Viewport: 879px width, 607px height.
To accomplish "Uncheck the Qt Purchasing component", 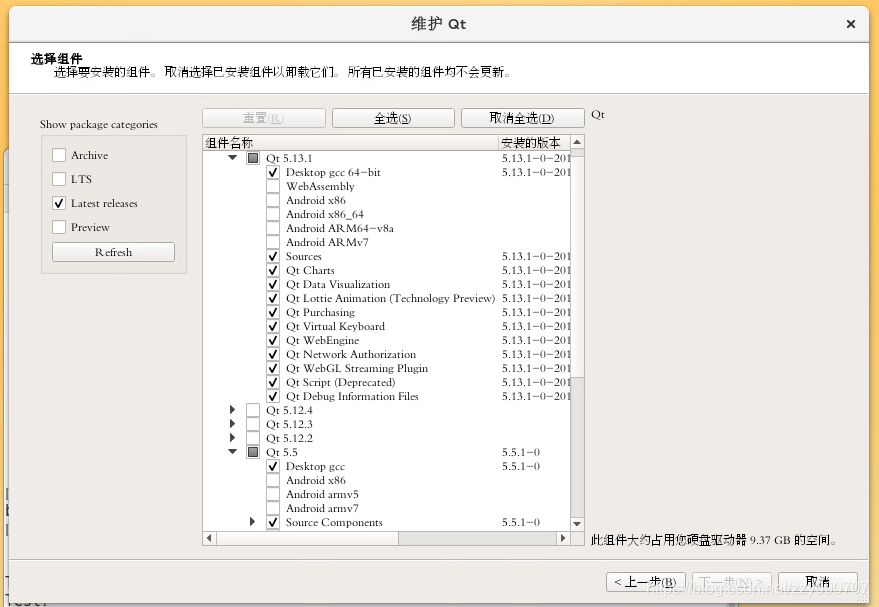I will (x=273, y=312).
